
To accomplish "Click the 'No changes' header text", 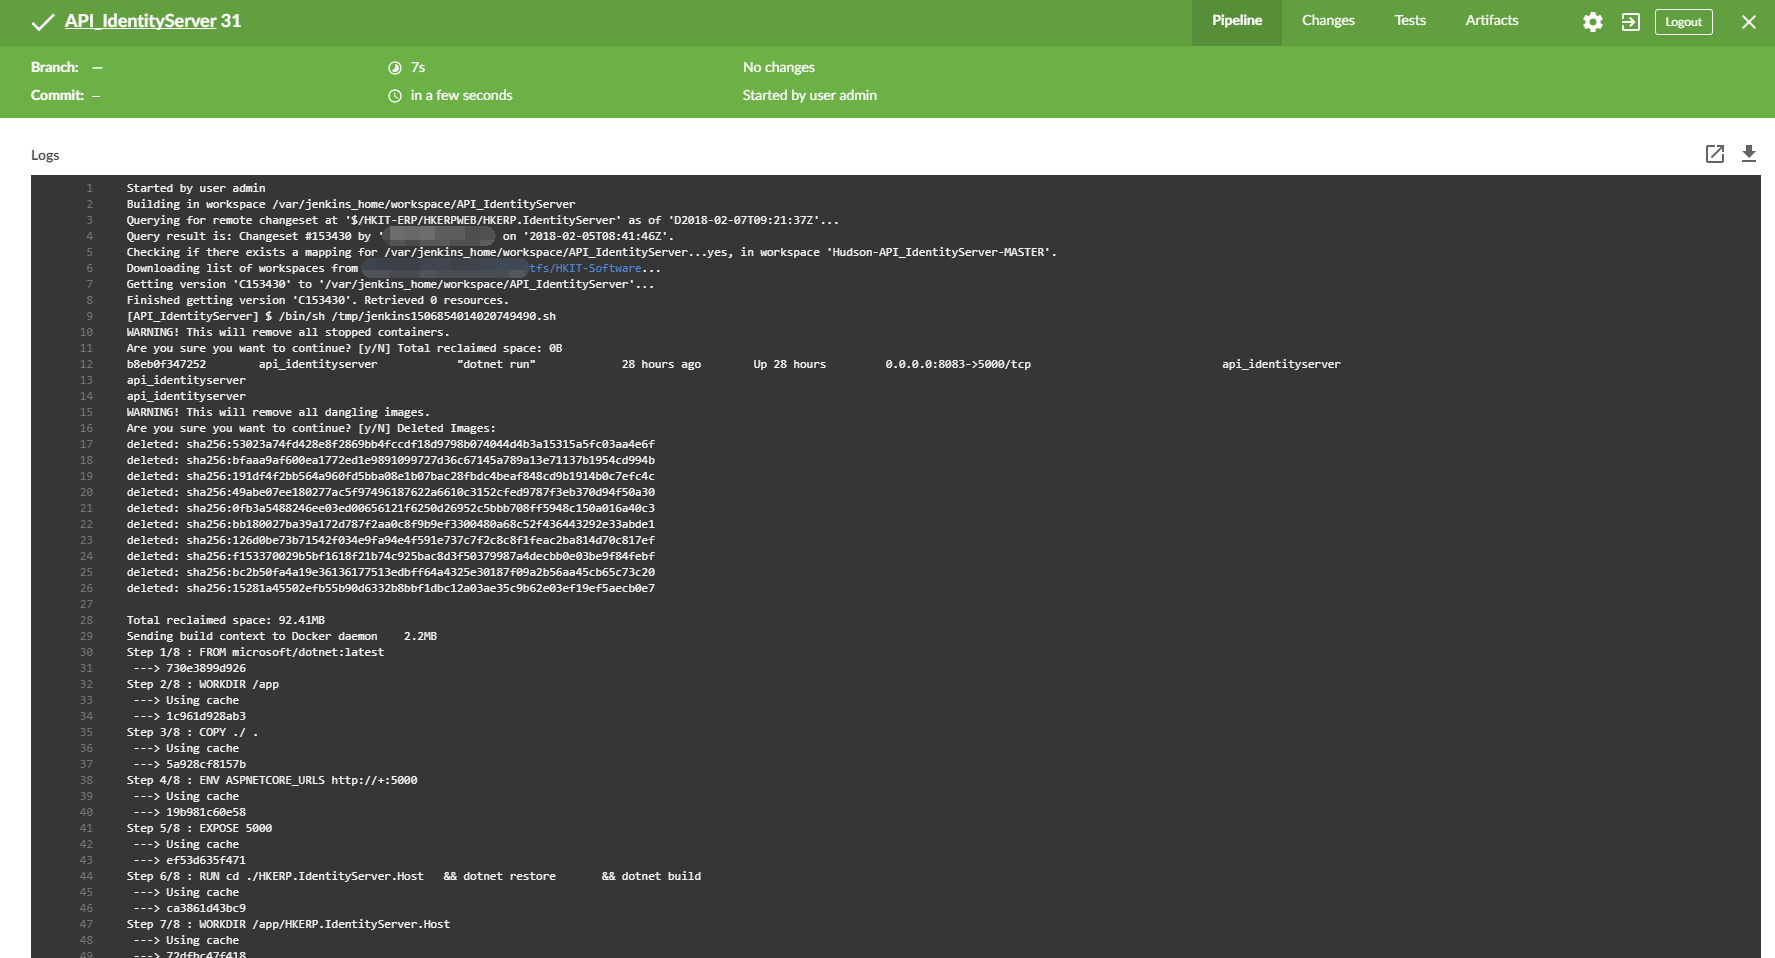I will click(x=779, y=68).
